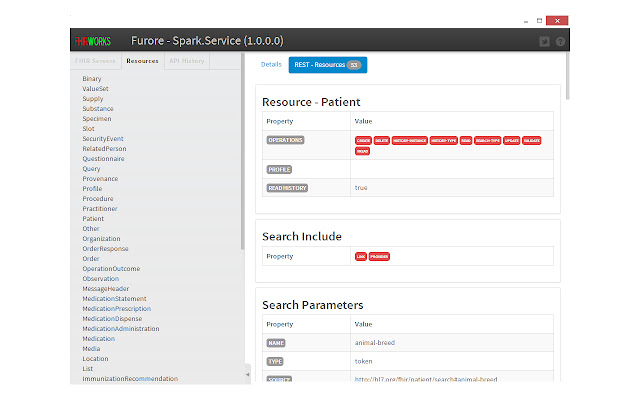Select Slot in the resource list
The width and height of the screenshot is (640, 400).
tap(88, 129)
